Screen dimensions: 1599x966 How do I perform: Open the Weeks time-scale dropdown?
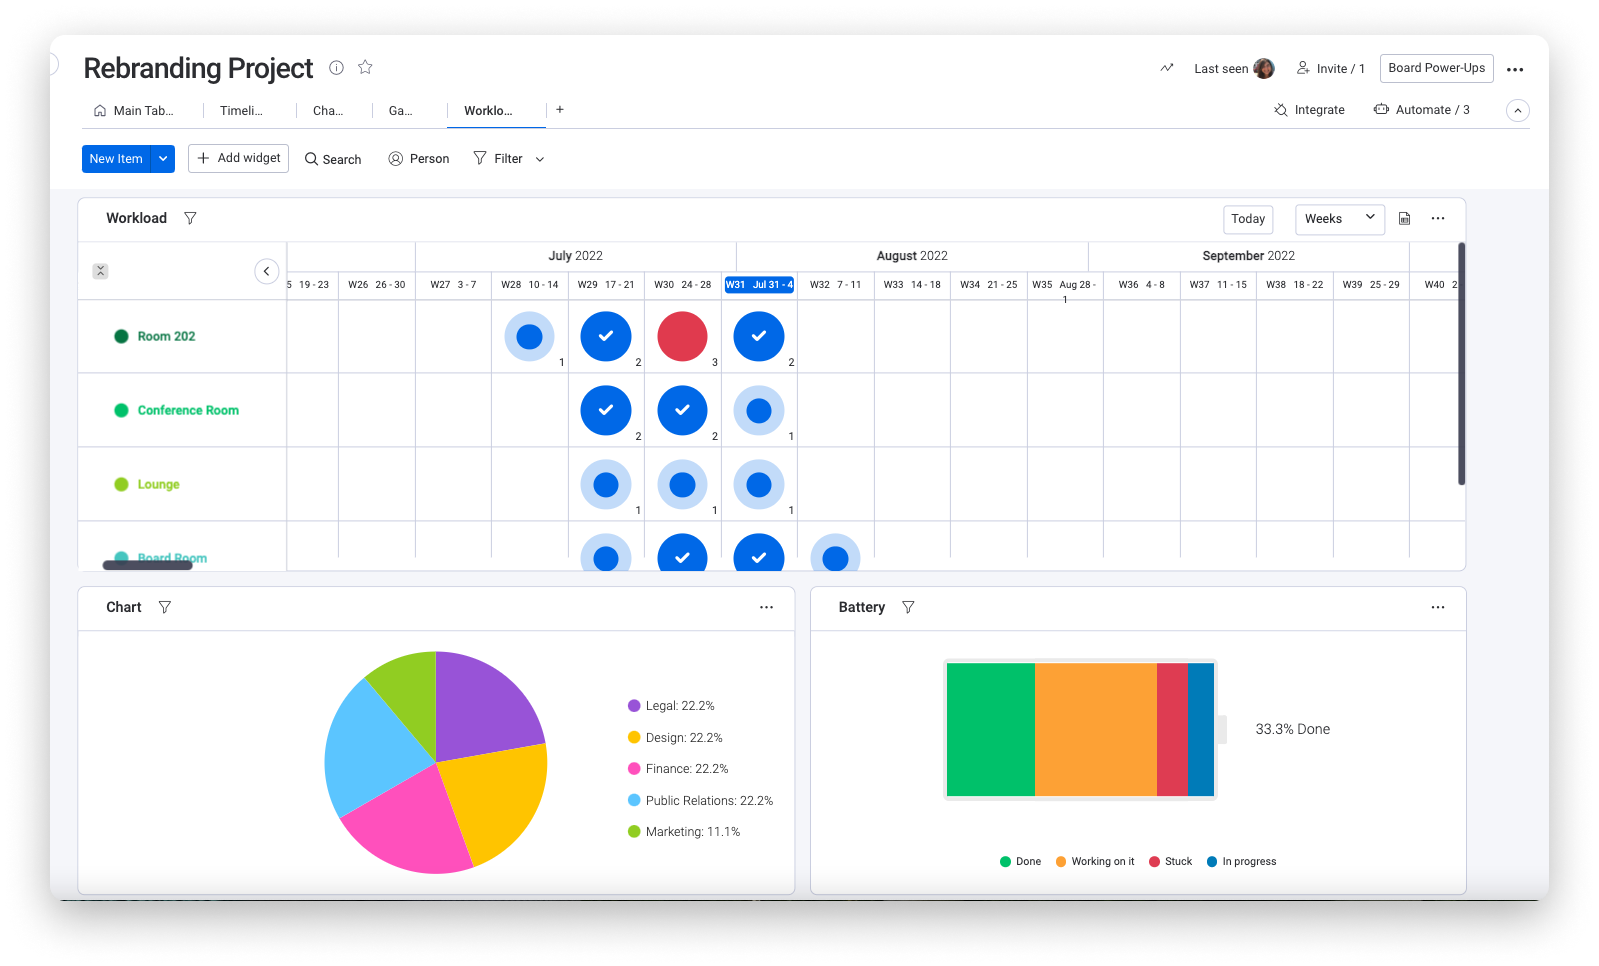click(x=1339, y=219)
